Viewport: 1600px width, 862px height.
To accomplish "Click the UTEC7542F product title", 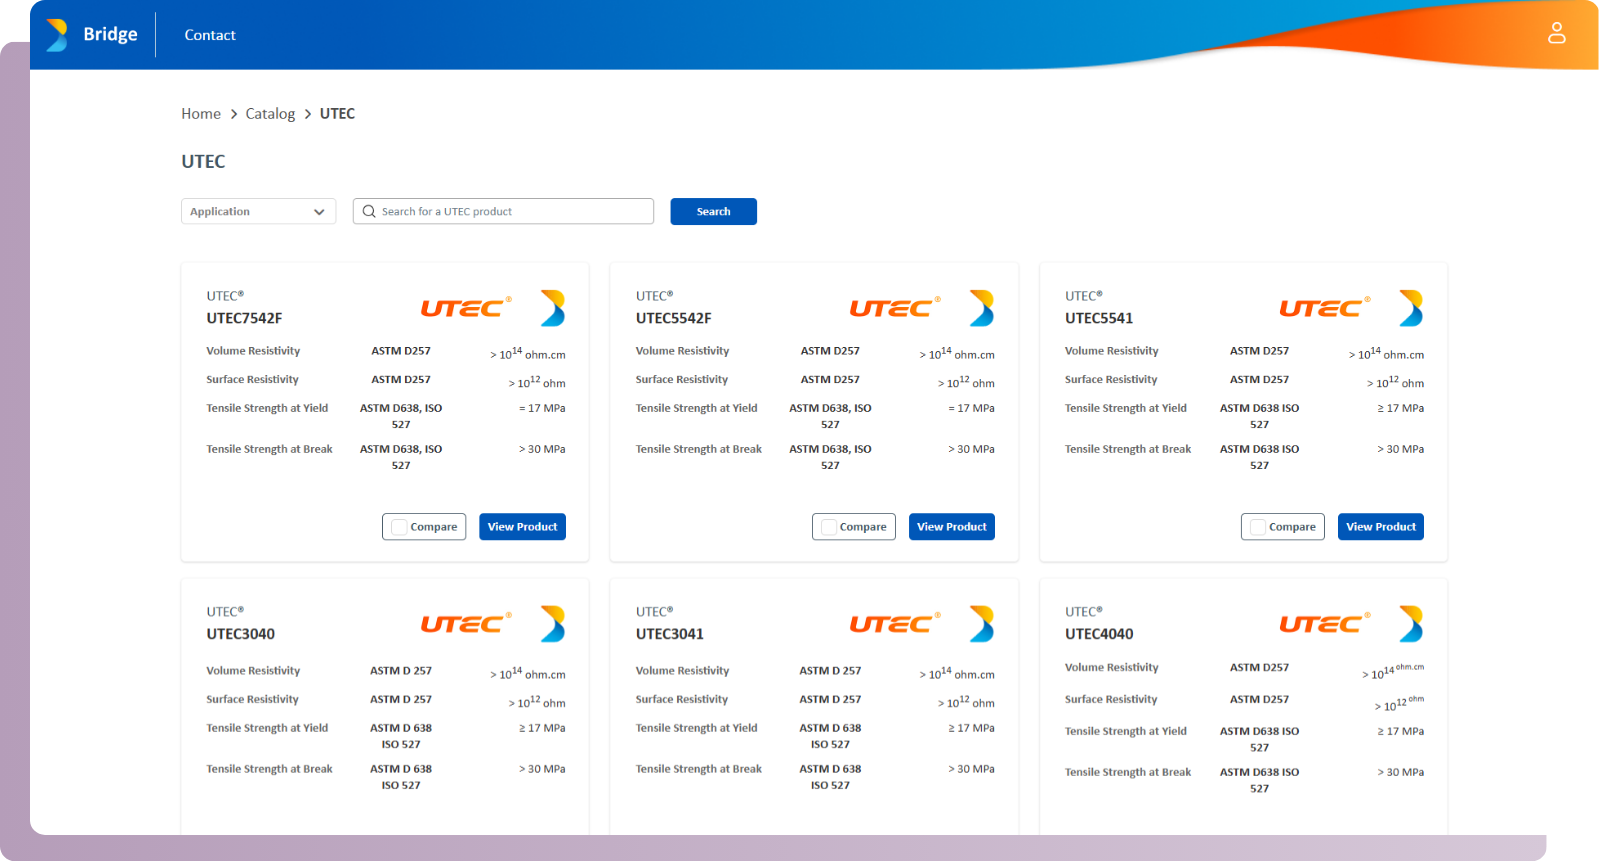I will click(244, 318).
